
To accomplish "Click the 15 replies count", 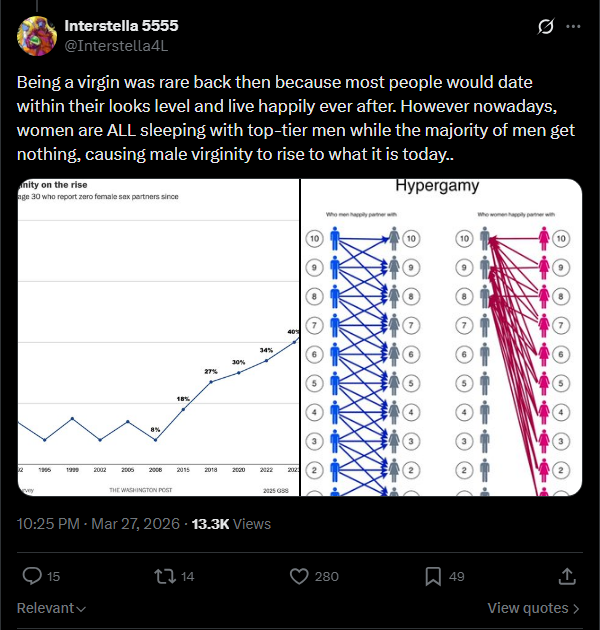I will 53,577.
